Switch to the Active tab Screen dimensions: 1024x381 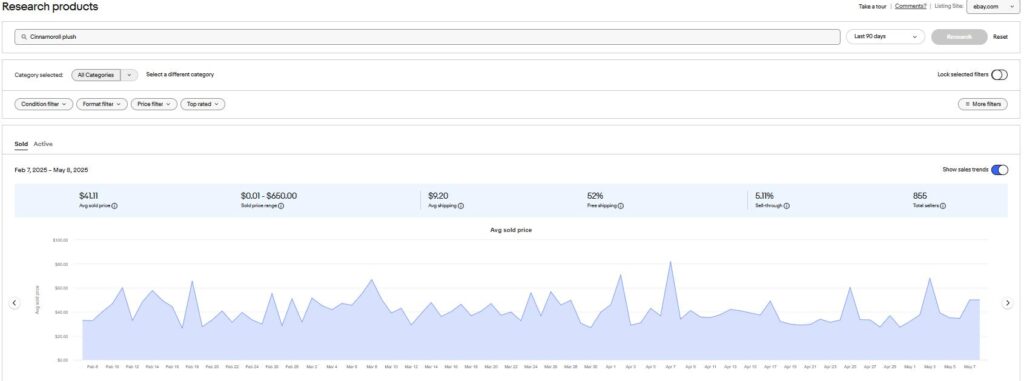tap(43, 144)
